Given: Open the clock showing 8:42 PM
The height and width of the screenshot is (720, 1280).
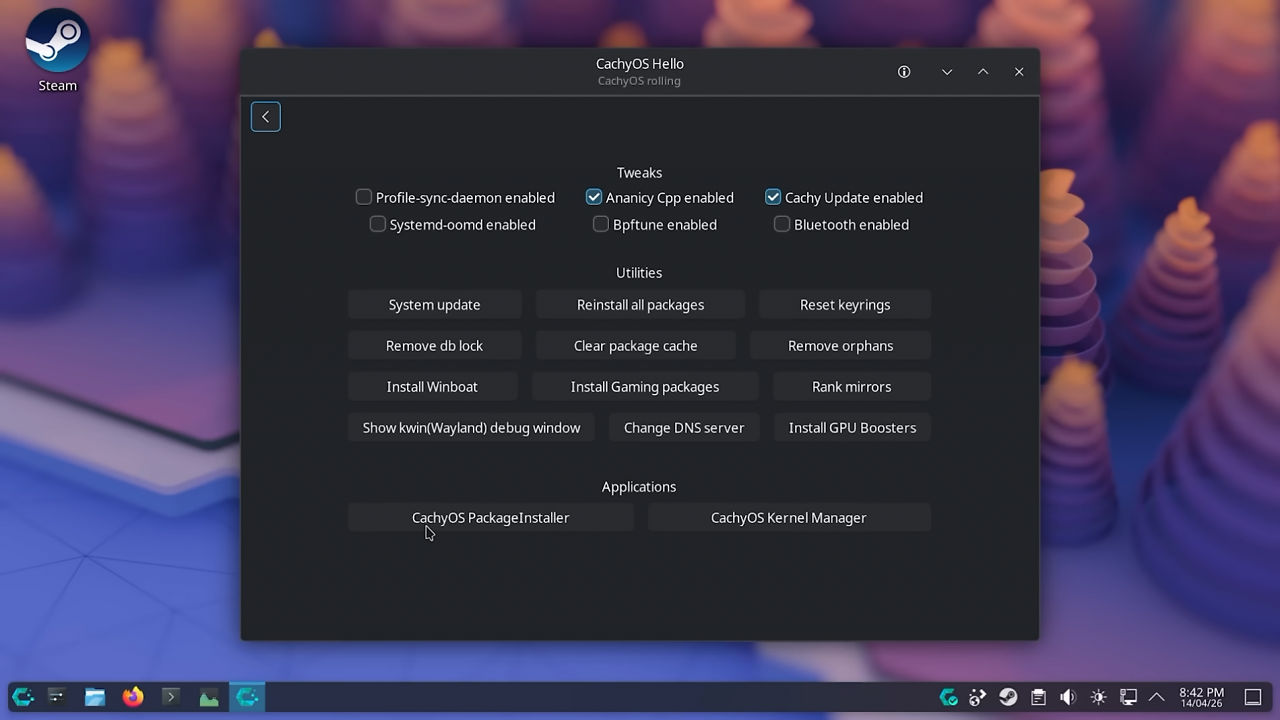Looking at the screenshot, I should click(1201, 697).
